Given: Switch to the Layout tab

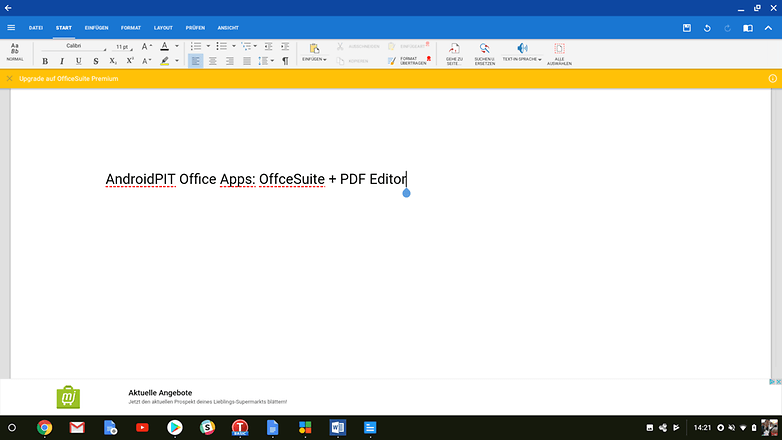Looking at the screenshot, I should click(x=163, y=28).
